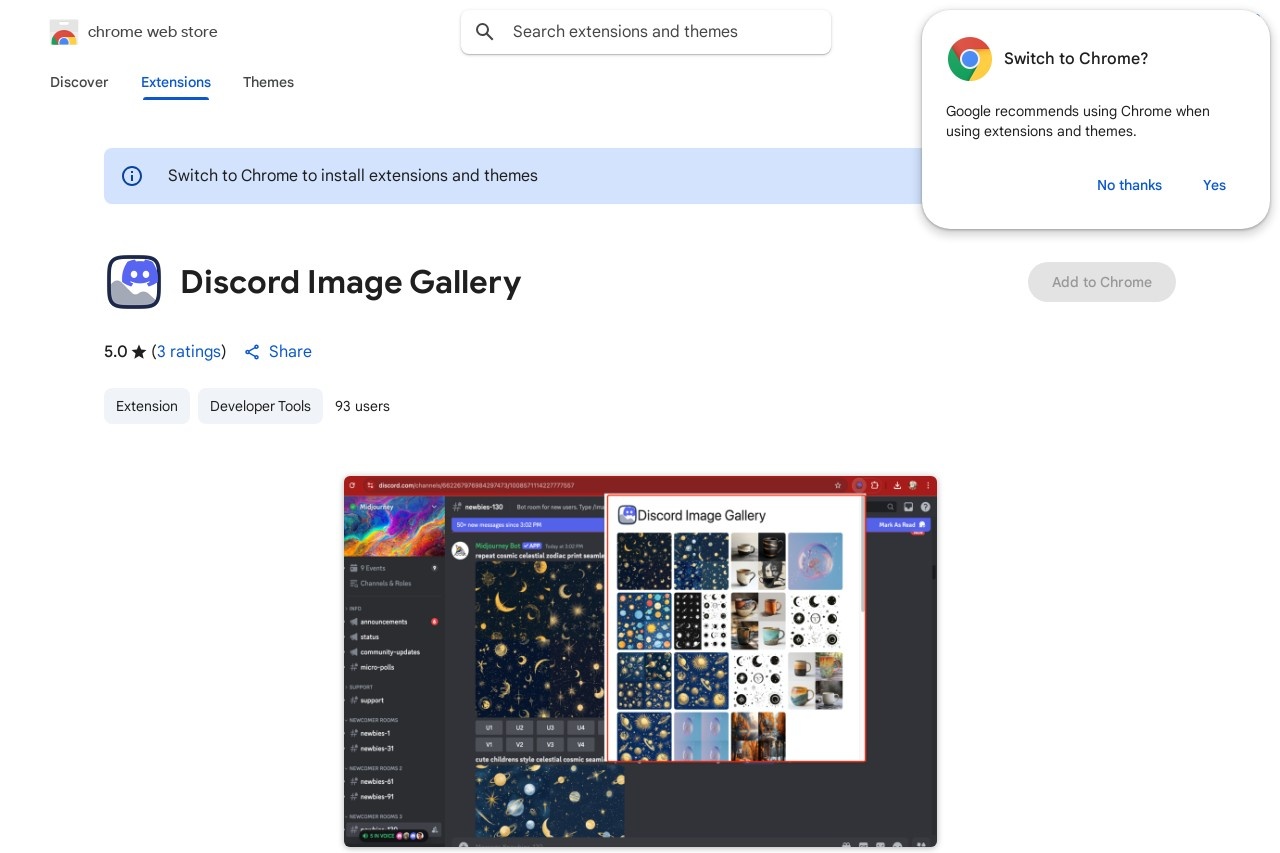Click the search magnifier icon
The image size is (1280, 853).
[x=485, y=32]
